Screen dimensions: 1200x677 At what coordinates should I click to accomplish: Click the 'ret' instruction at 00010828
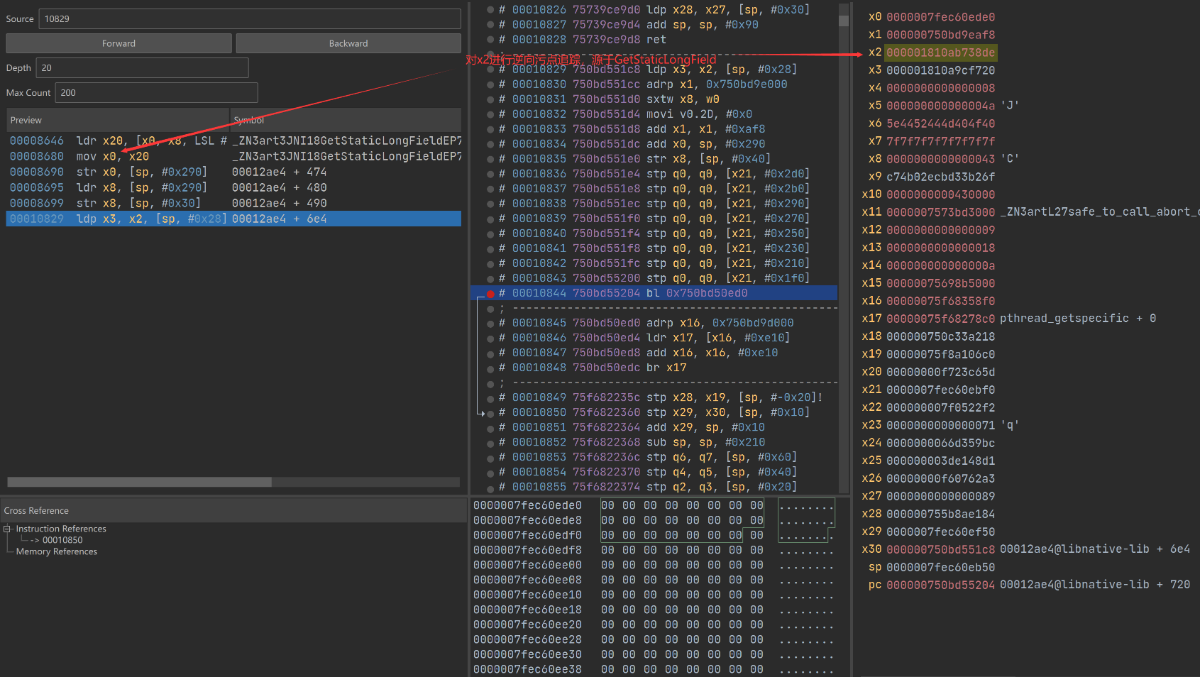point(656,39)
